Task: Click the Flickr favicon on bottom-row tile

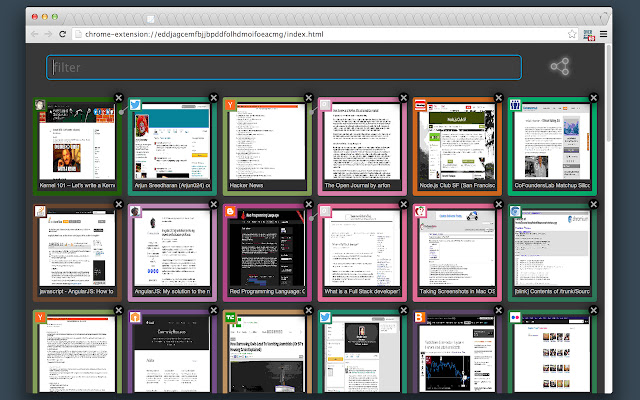Action: [515, 317]
